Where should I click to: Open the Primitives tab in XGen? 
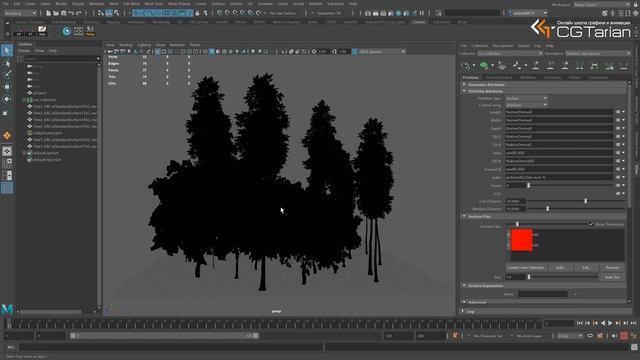click(x=471, y=78)
